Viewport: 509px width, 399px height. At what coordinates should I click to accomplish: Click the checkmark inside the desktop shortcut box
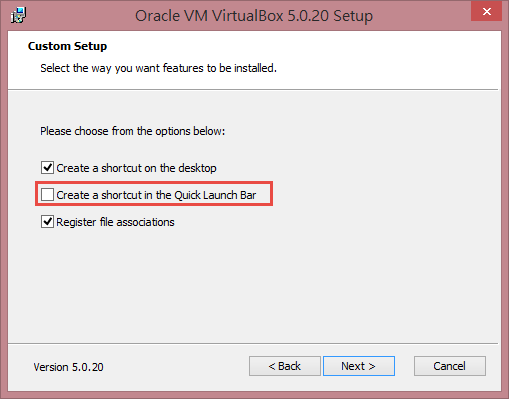pos(47,167)
